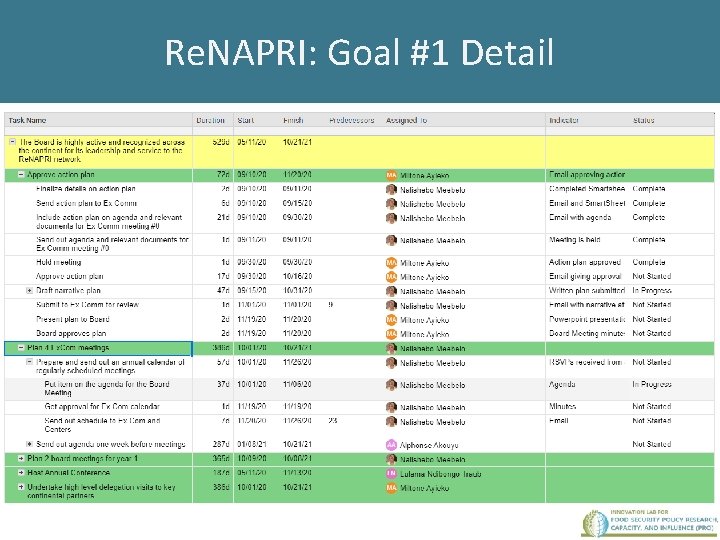Select the Indicator column header
This screenshot has width=720, height=540.
click(587, 120)
